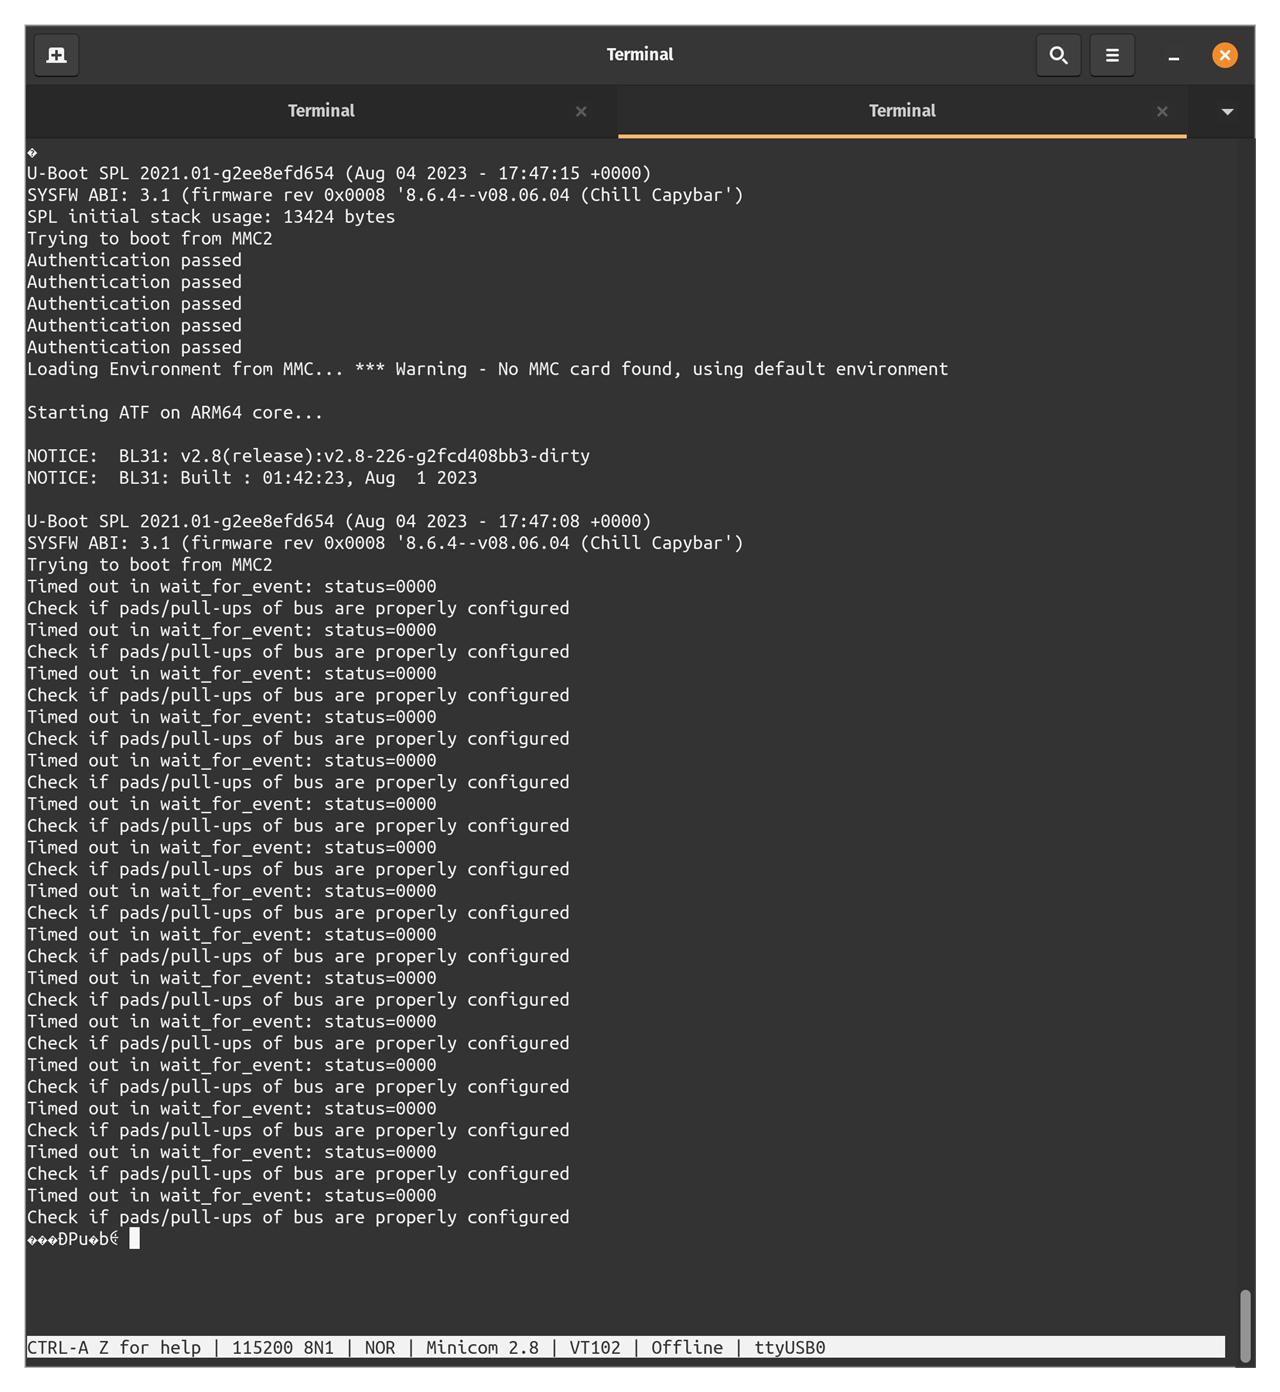Click the 'SPL initial stack usage: 13424 bytes' line
Screen dimensions: 1280x1392
[x=211, y=217]
